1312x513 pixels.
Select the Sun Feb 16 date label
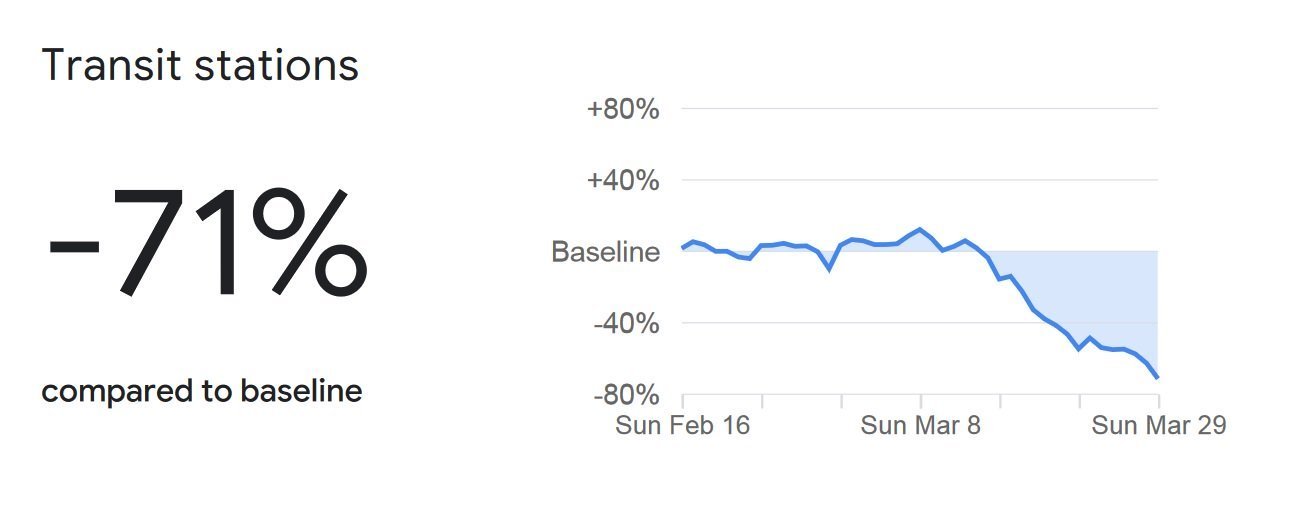(682, 425)
